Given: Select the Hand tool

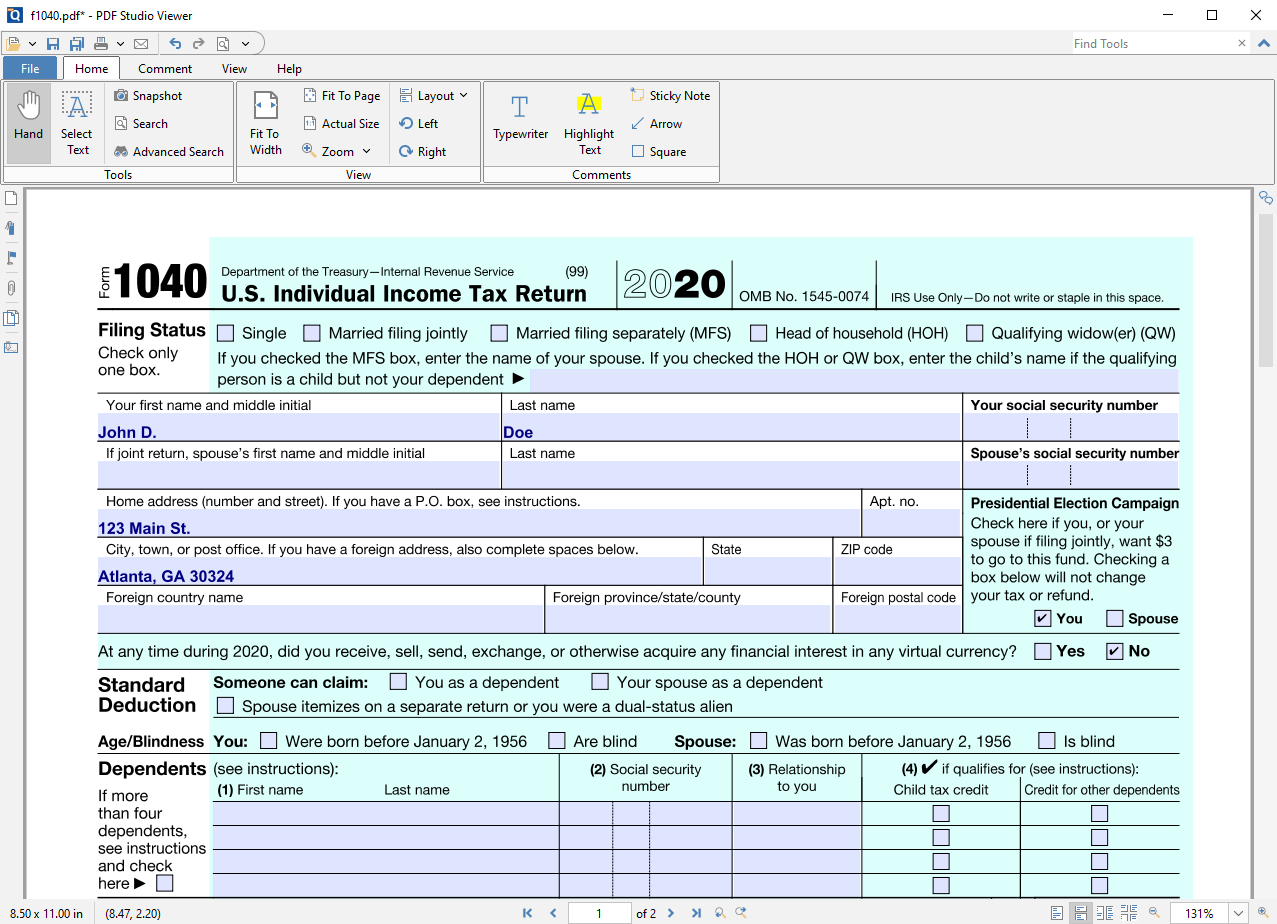Looking at the screenshot, I should coord(28,122).
